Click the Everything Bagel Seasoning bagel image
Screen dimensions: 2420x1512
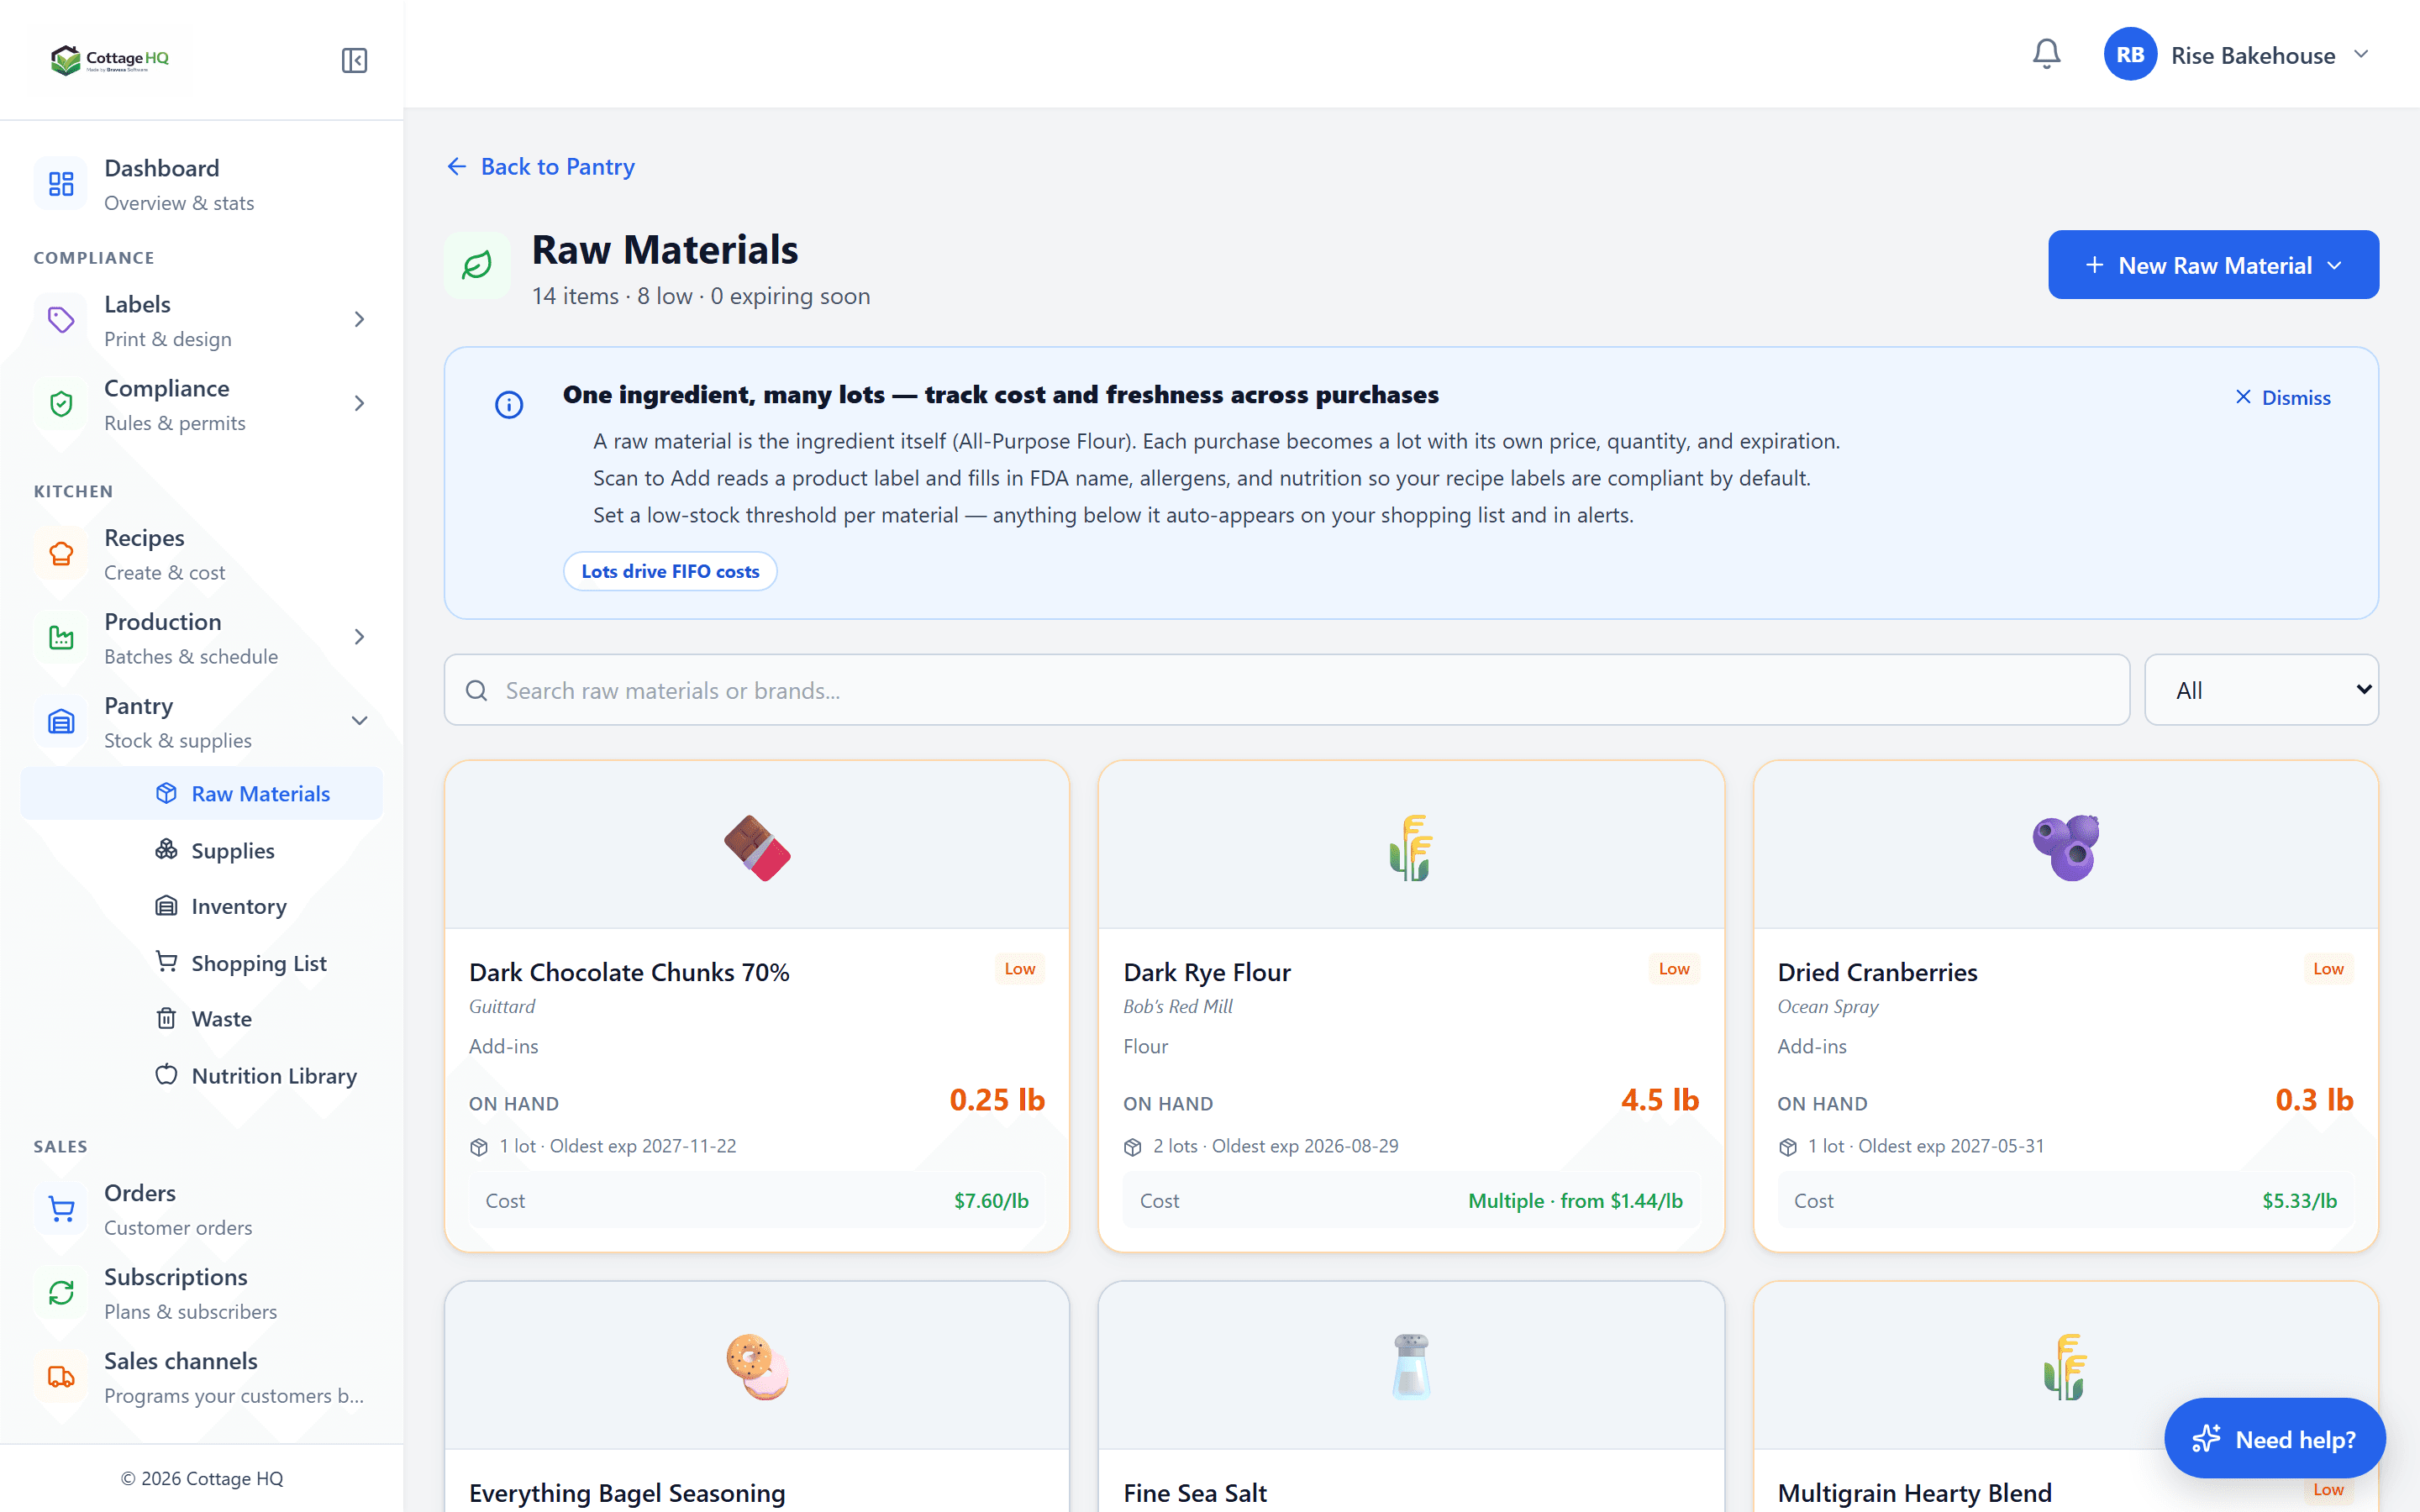[757, 1367]
